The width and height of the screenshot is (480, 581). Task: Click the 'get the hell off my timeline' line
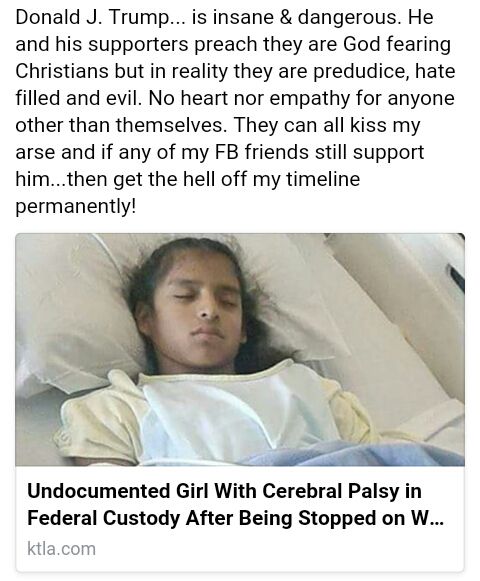click(x=236, y=179)
